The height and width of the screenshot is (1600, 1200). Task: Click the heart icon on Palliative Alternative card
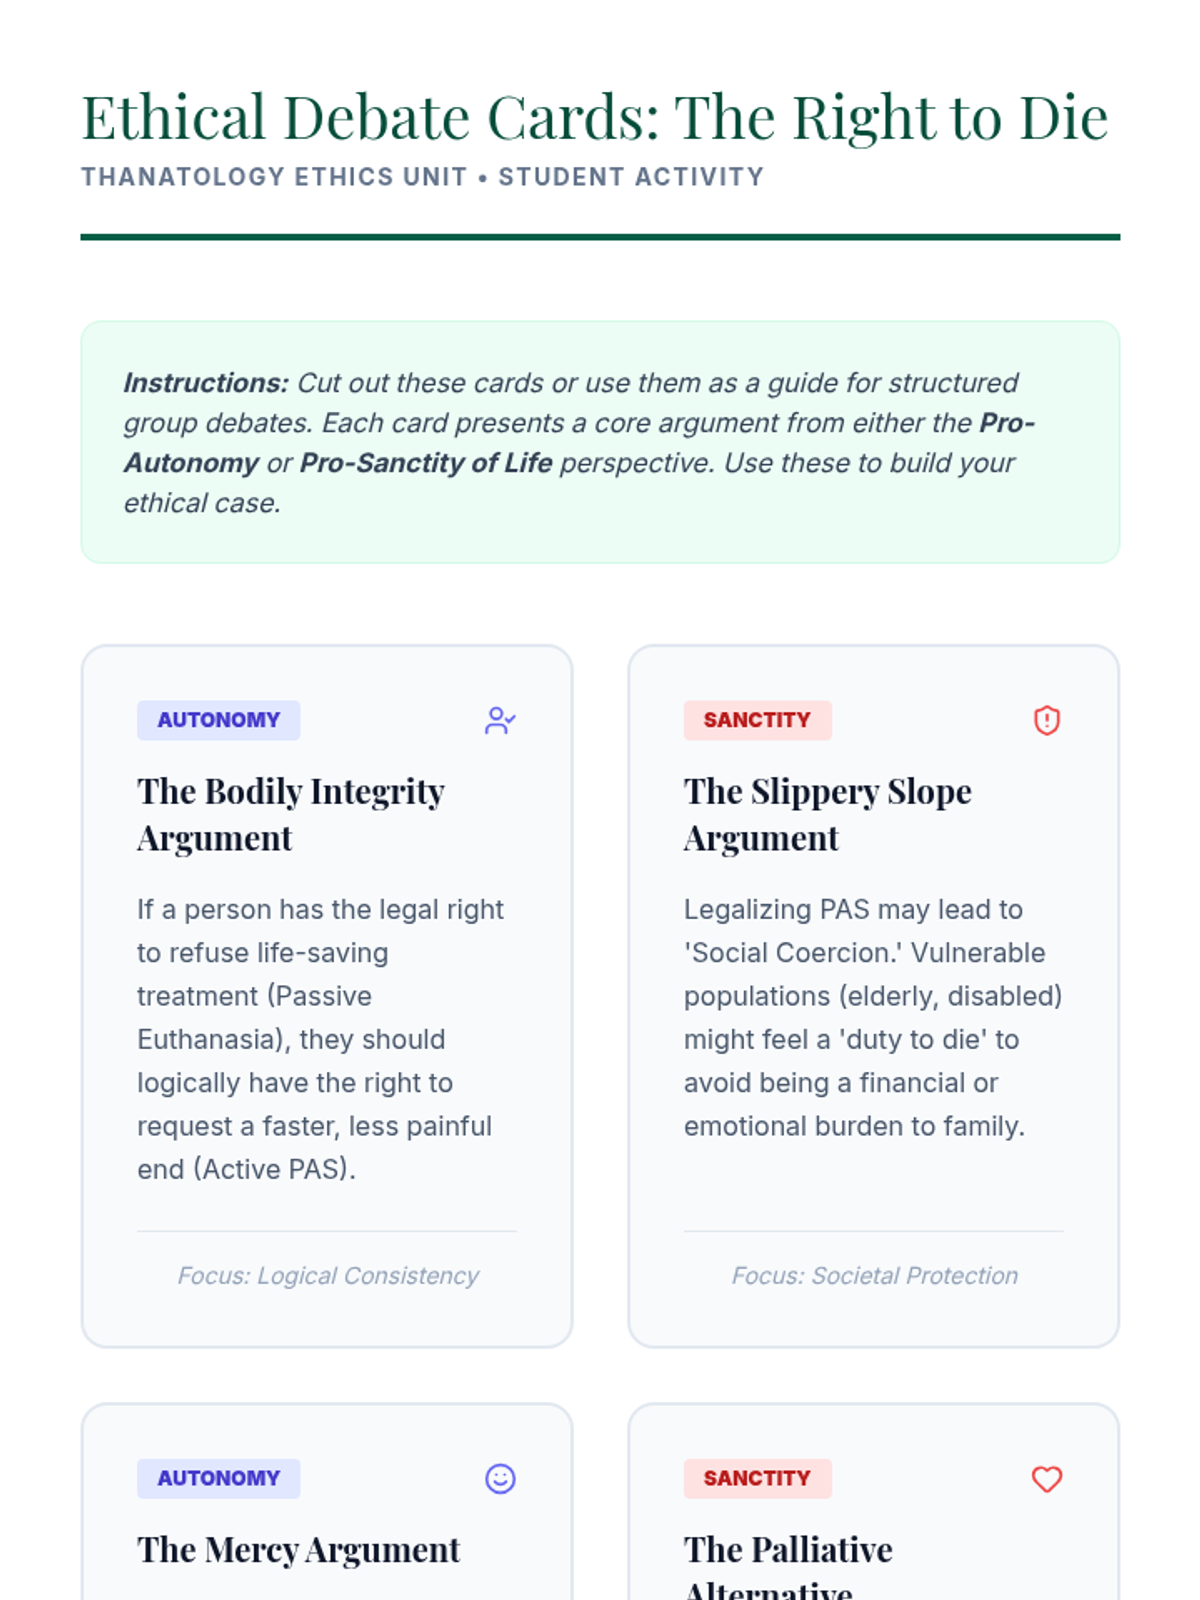[1046, 1478]
